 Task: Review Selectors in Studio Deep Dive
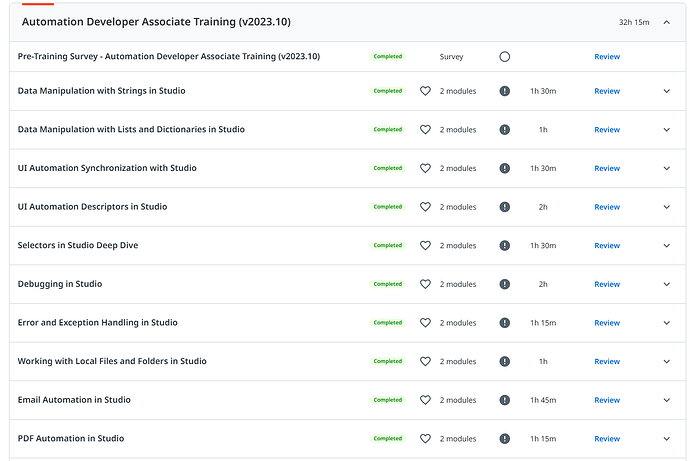(607, 245)
